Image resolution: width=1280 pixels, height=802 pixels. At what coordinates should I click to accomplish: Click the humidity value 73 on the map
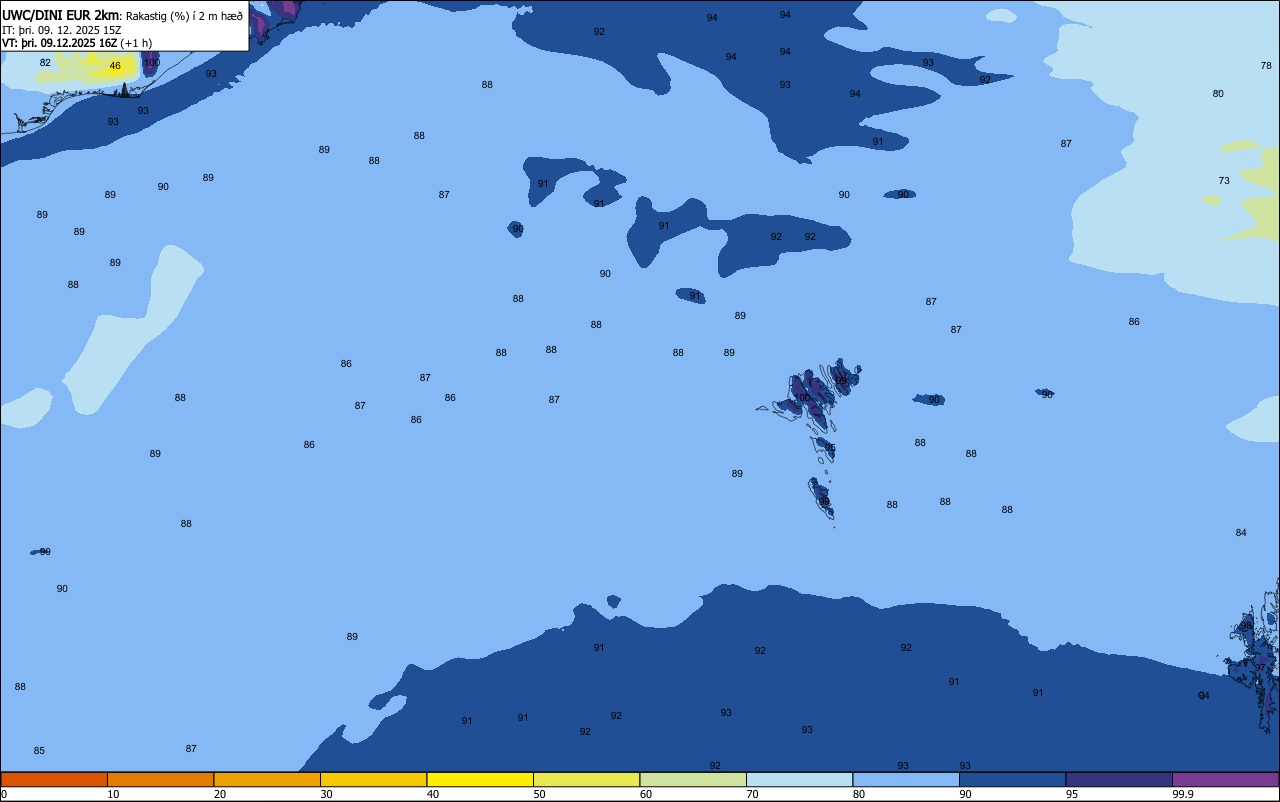1224,181
